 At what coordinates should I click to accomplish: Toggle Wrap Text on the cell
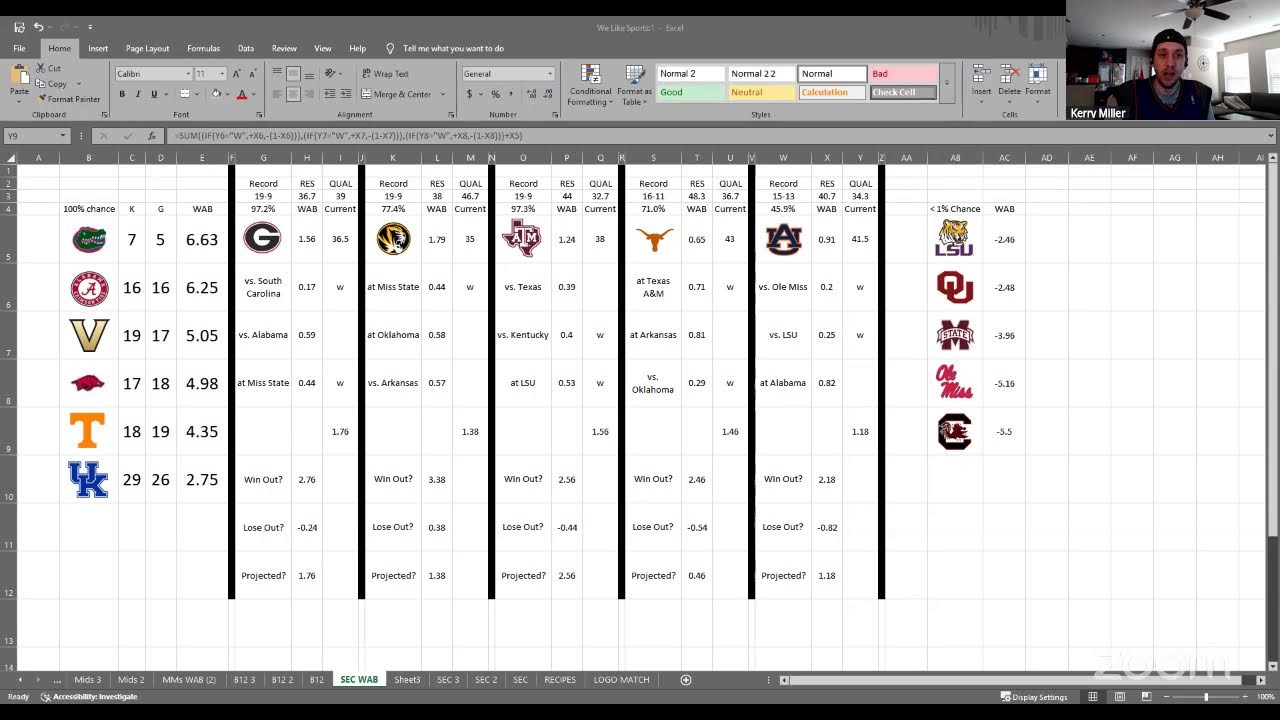384,74
